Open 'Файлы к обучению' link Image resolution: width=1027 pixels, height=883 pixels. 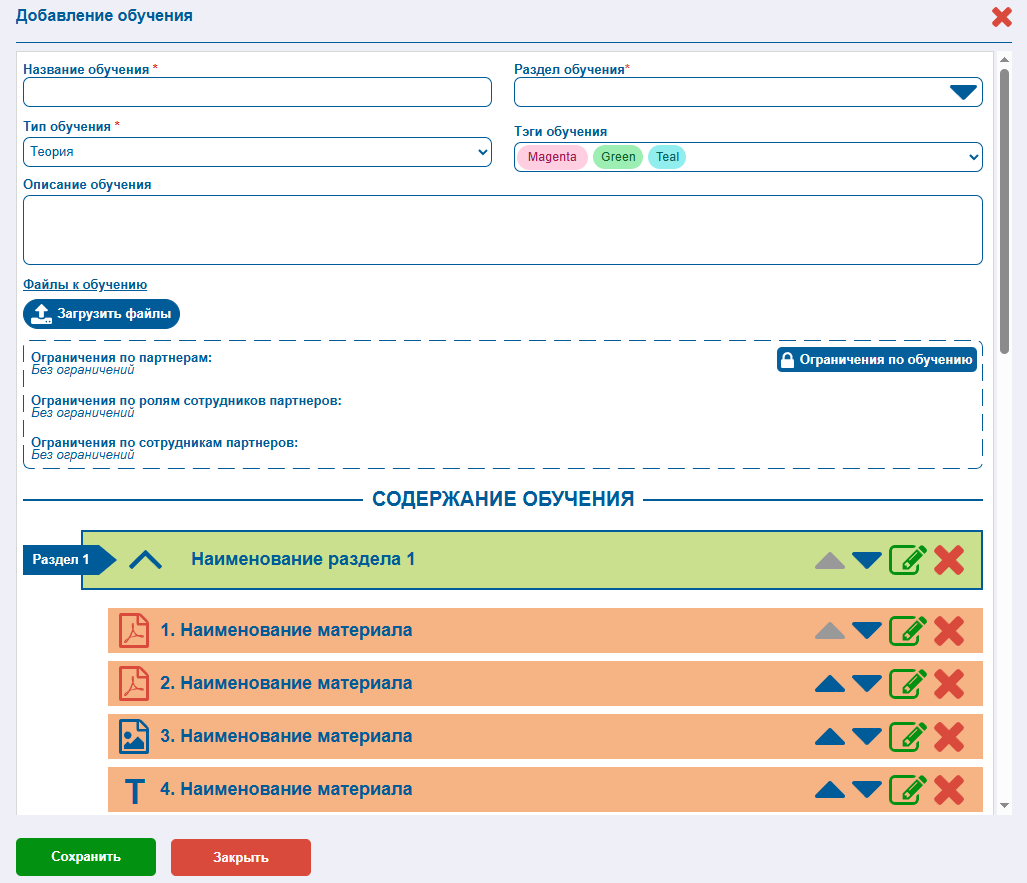(x=85, y=285)
